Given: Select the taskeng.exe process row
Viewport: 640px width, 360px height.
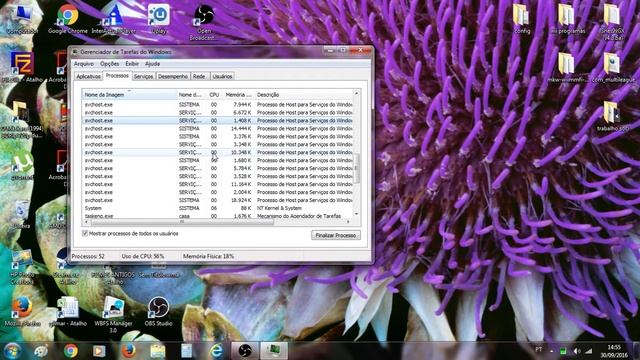Looking at the screenshot, I should [x=217, y=216].
